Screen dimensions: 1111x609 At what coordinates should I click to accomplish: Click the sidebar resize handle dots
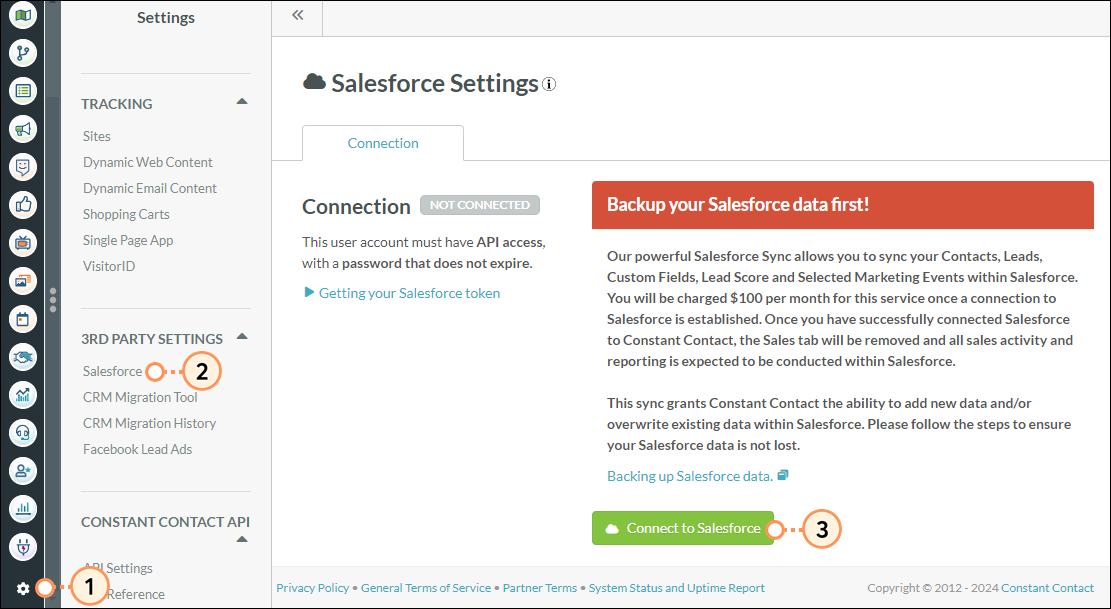click(52, 300)
